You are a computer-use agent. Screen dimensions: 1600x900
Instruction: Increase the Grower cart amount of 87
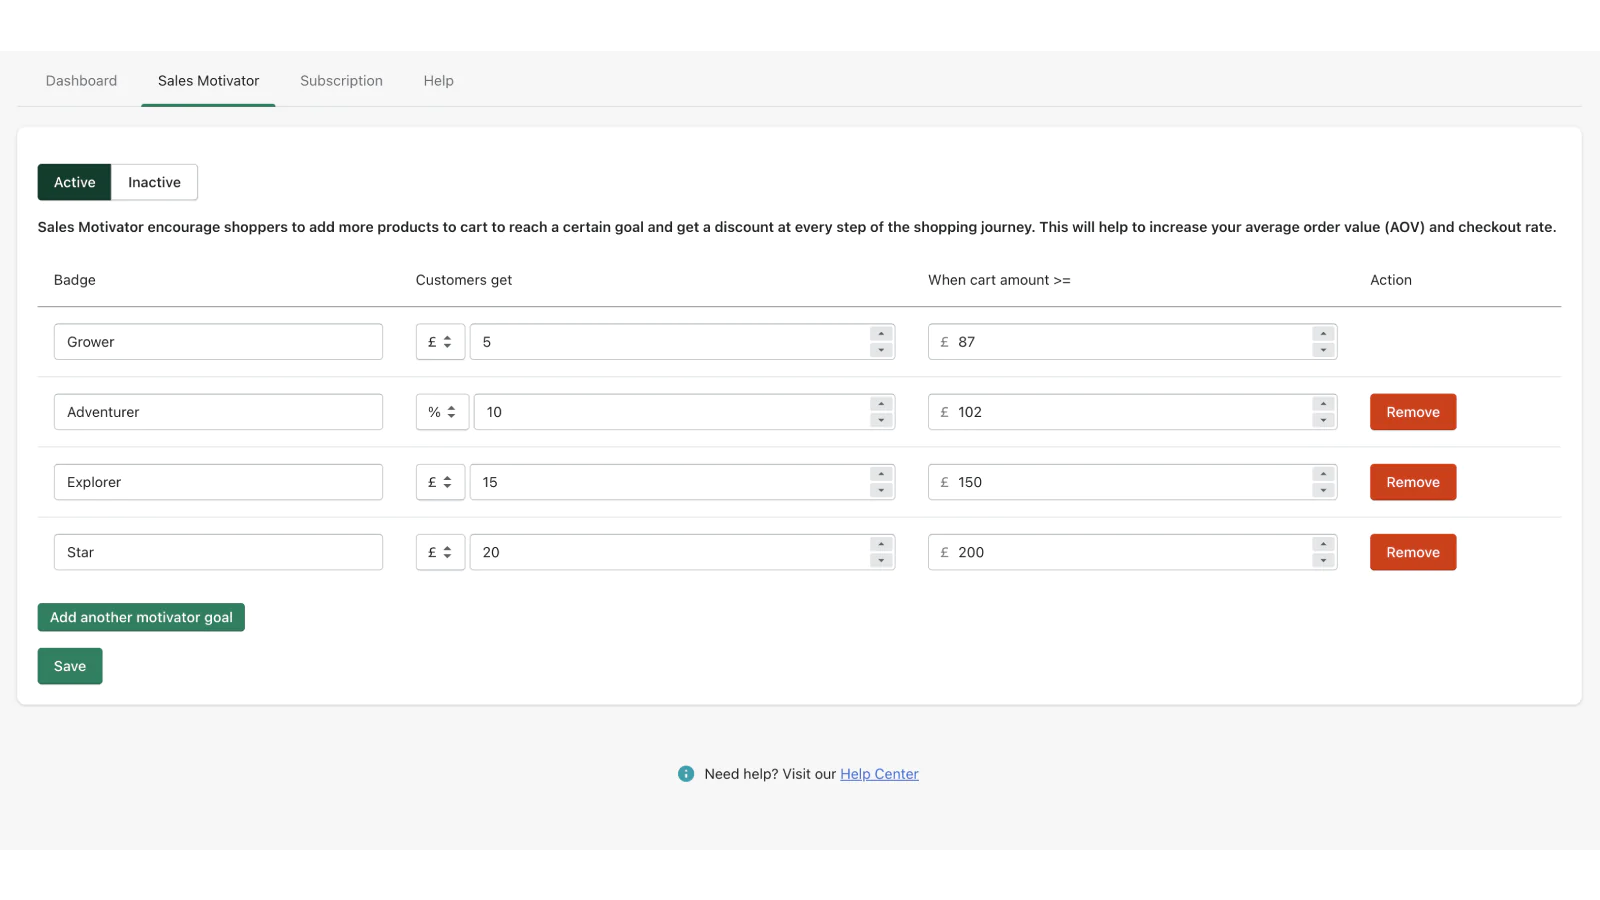[x=1323, y=334]
